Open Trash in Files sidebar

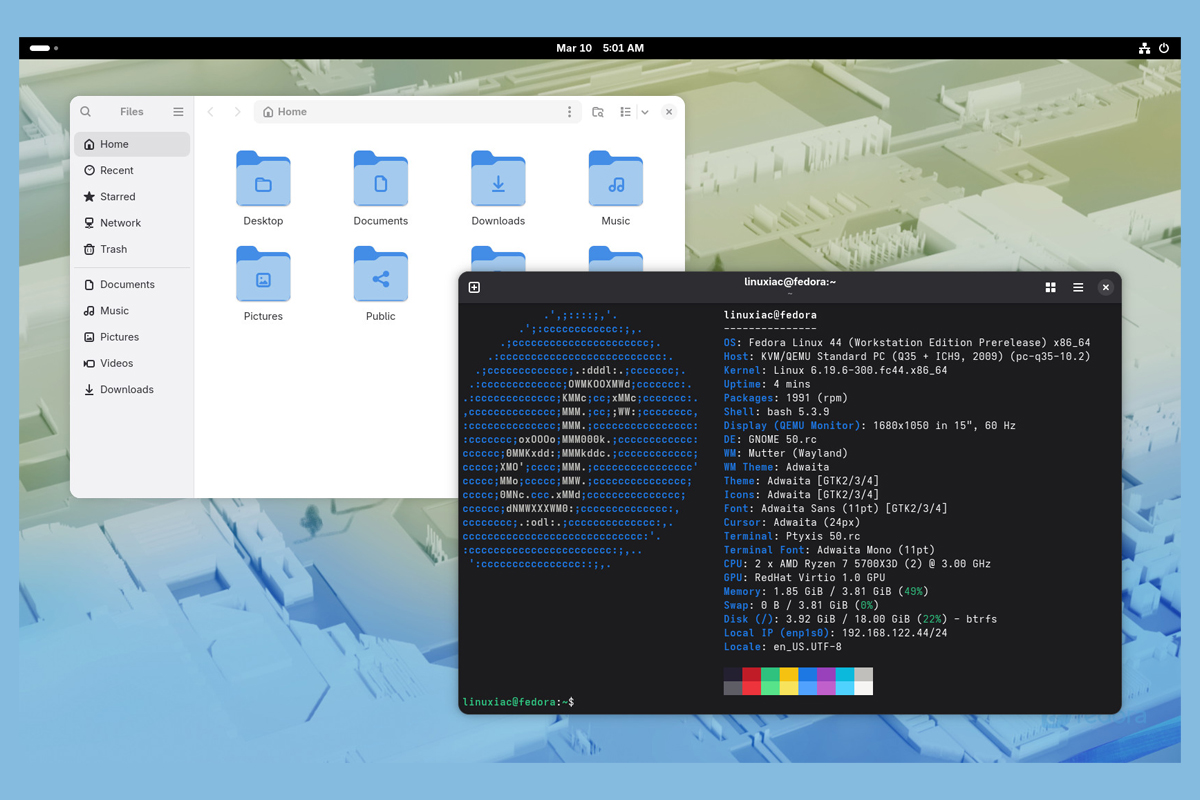pos(132,249)
